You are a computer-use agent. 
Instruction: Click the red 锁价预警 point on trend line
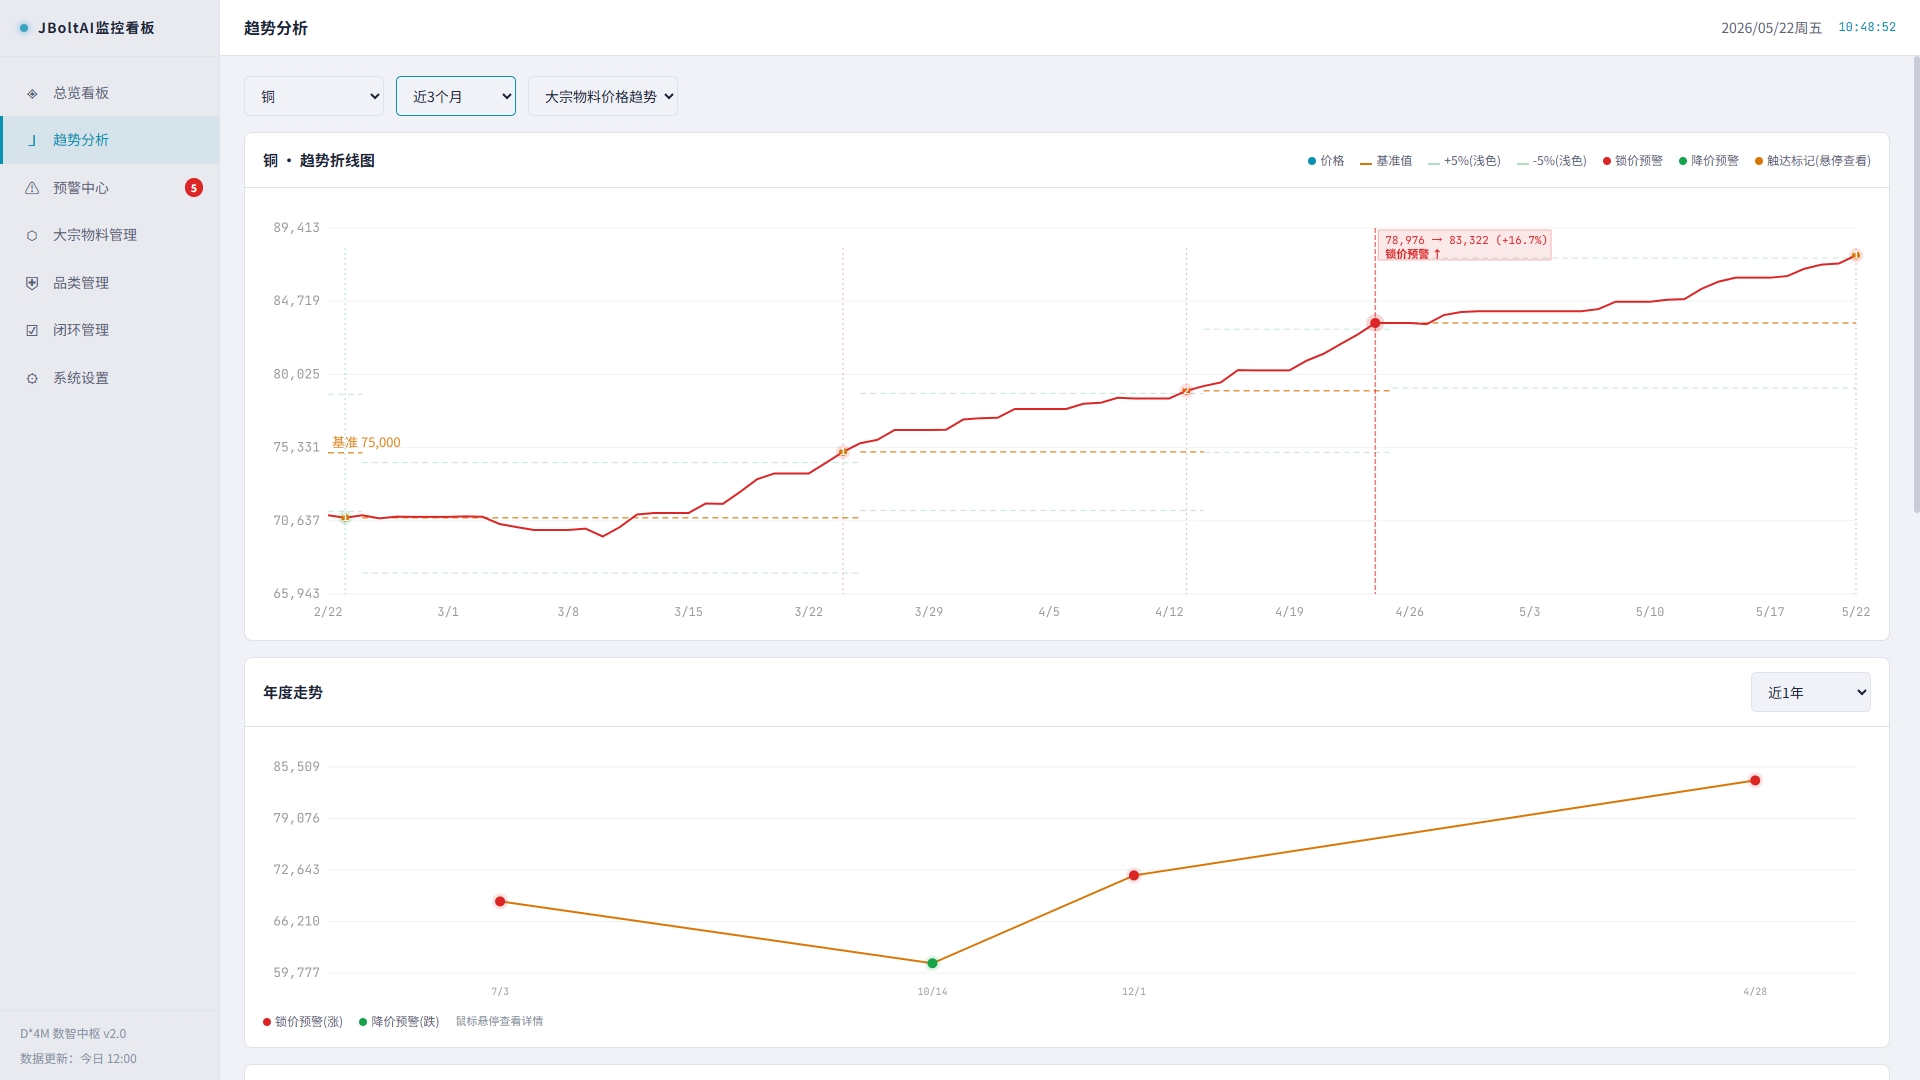[1375, 323]
